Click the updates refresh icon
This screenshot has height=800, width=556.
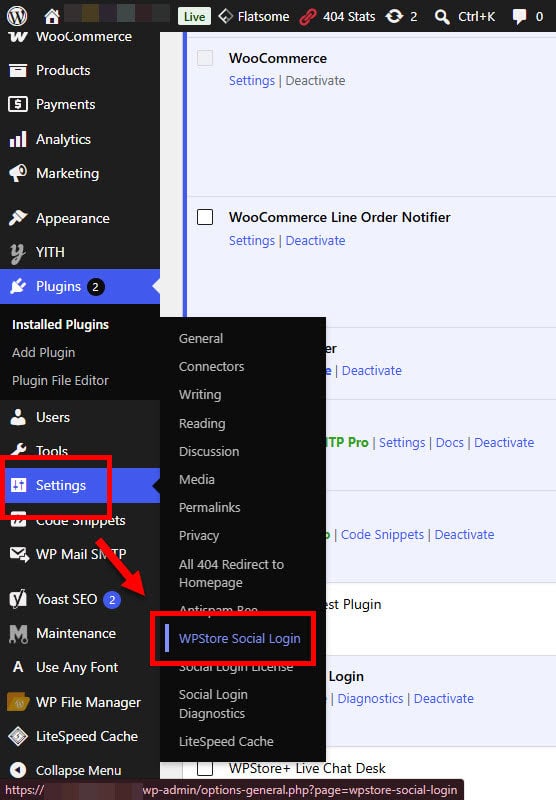[394, 16]
